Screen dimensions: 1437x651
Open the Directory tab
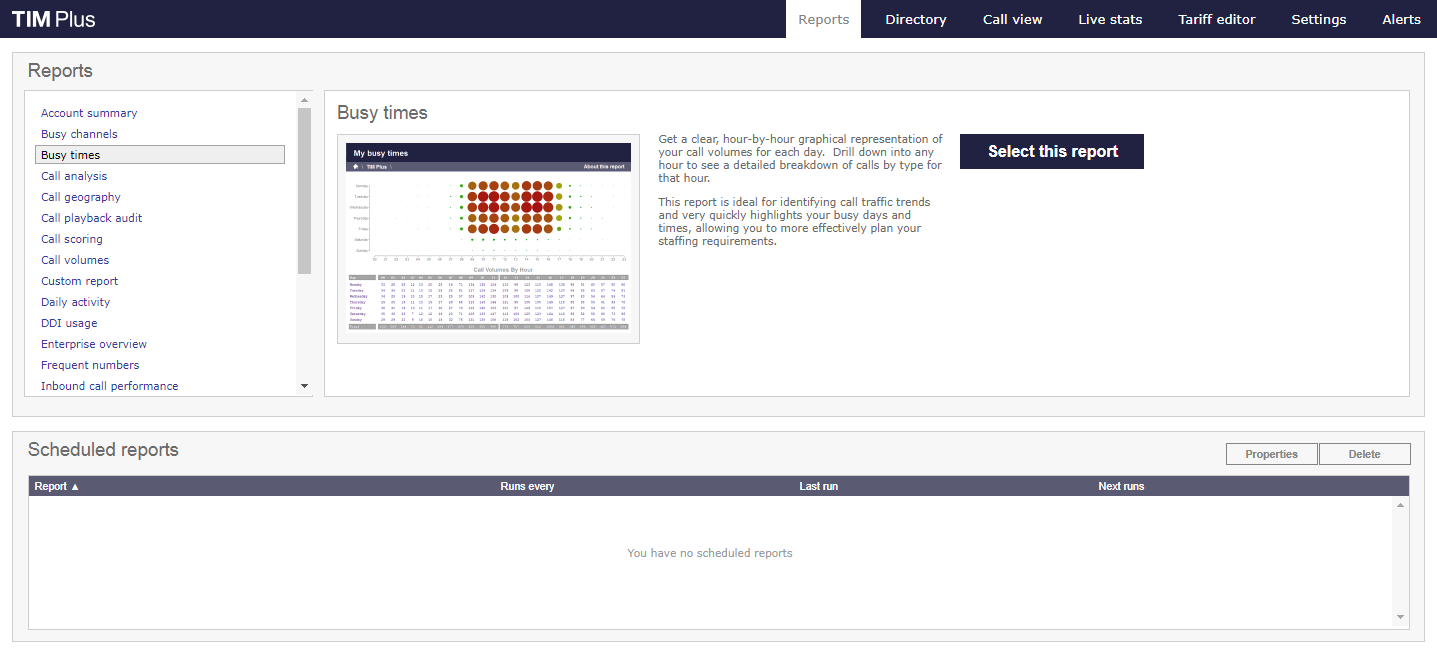pyautogui.click(x=915, y=19)
